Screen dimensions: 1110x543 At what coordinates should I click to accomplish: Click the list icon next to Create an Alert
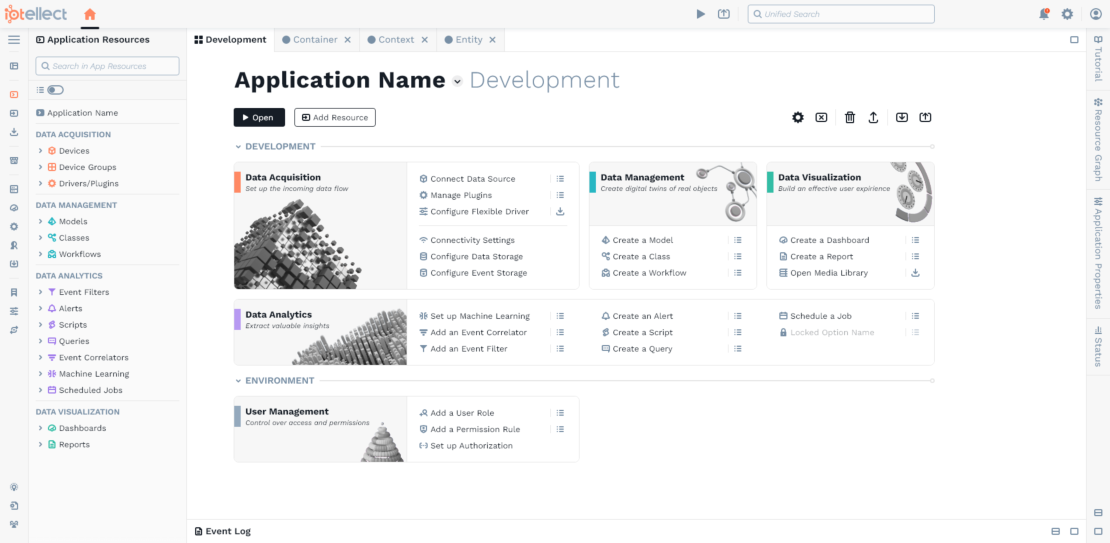pyautogui.click(x=738, y=316)
